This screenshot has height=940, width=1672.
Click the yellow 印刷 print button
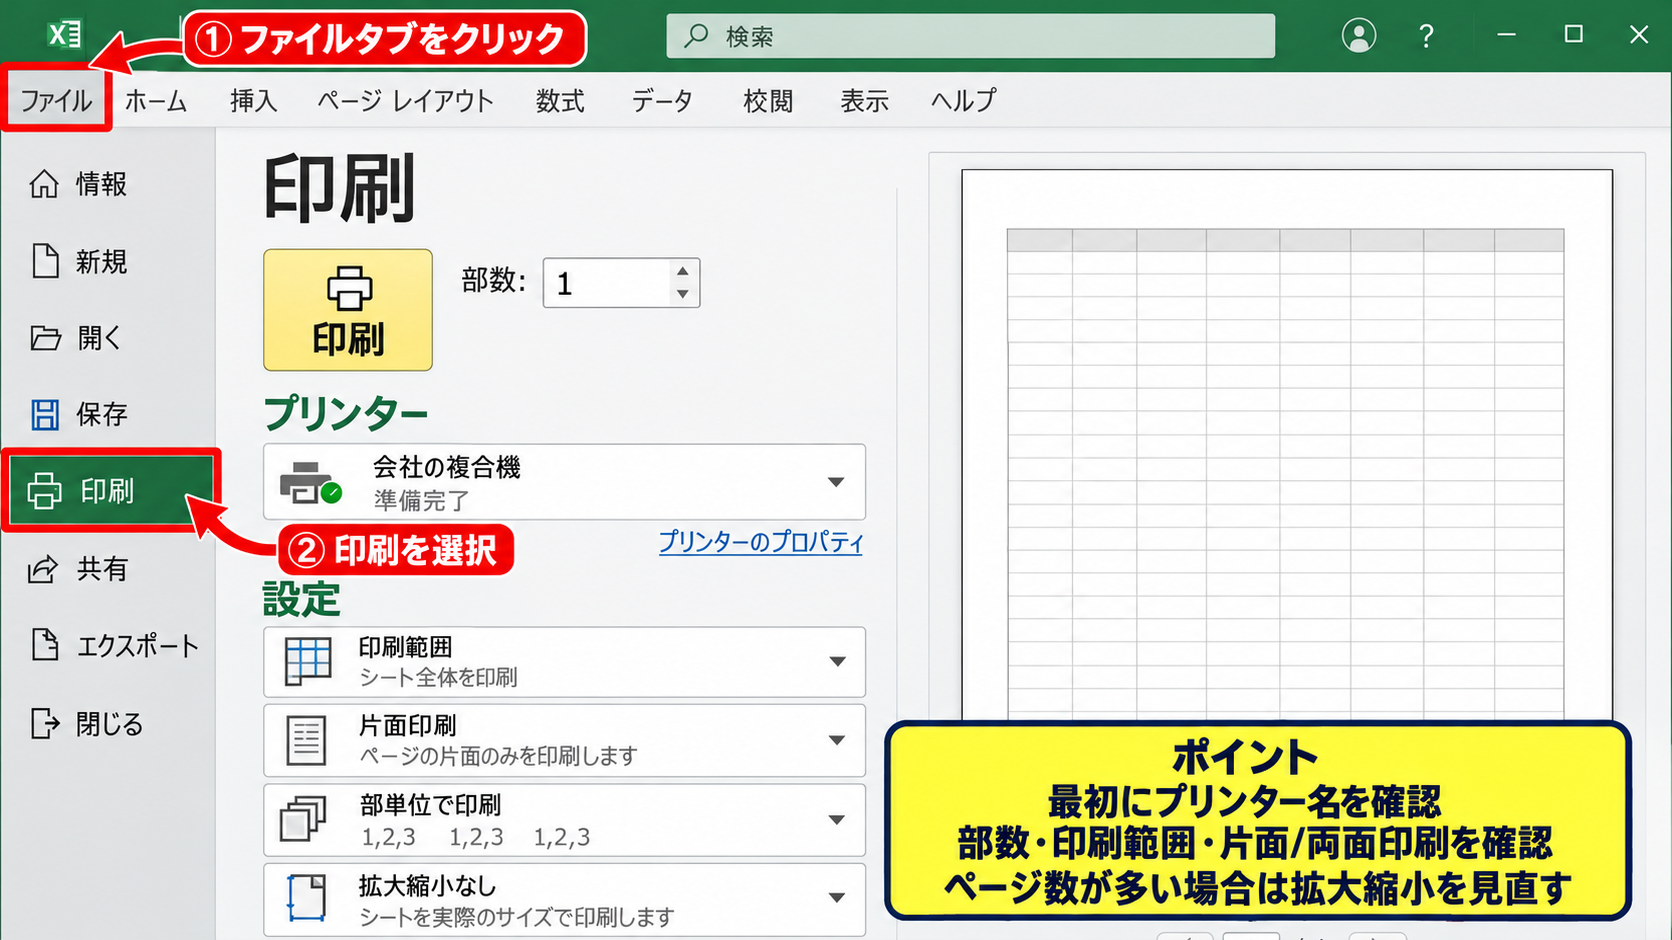point(348,310)
